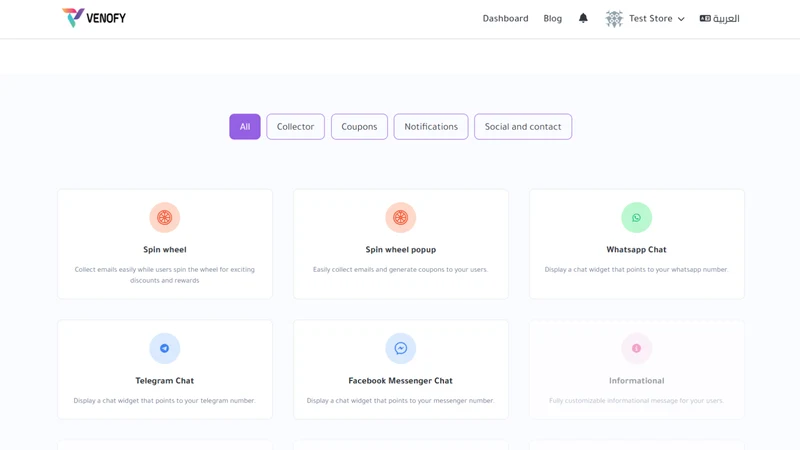Click the Whatsapp Chat green icon
Viewport: 800px width, 450px height.
pos(636,217)
